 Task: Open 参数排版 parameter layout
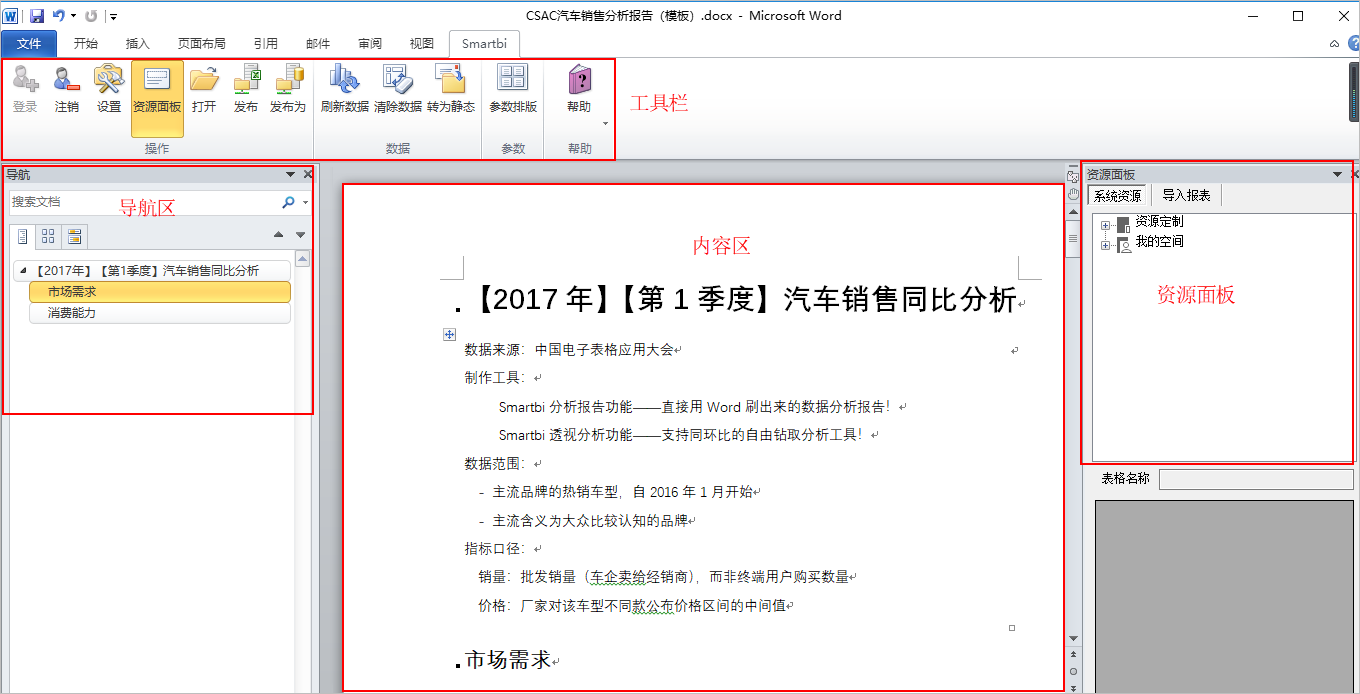point(513,89)
